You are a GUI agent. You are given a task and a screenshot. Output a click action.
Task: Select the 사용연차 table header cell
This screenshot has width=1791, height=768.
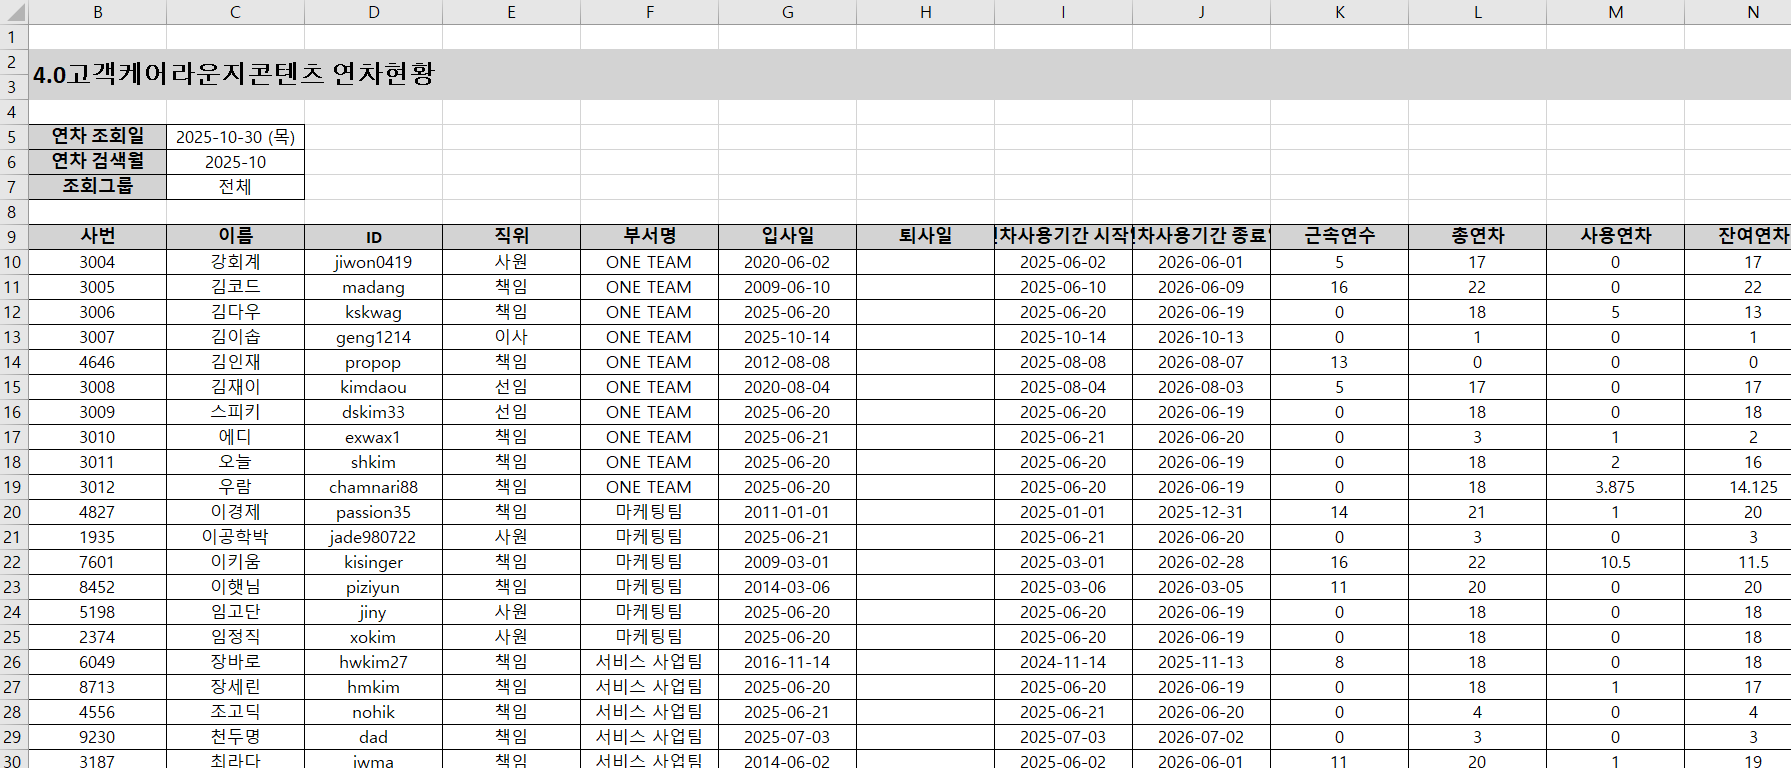pyautogui.click(x=1615, y=237)
